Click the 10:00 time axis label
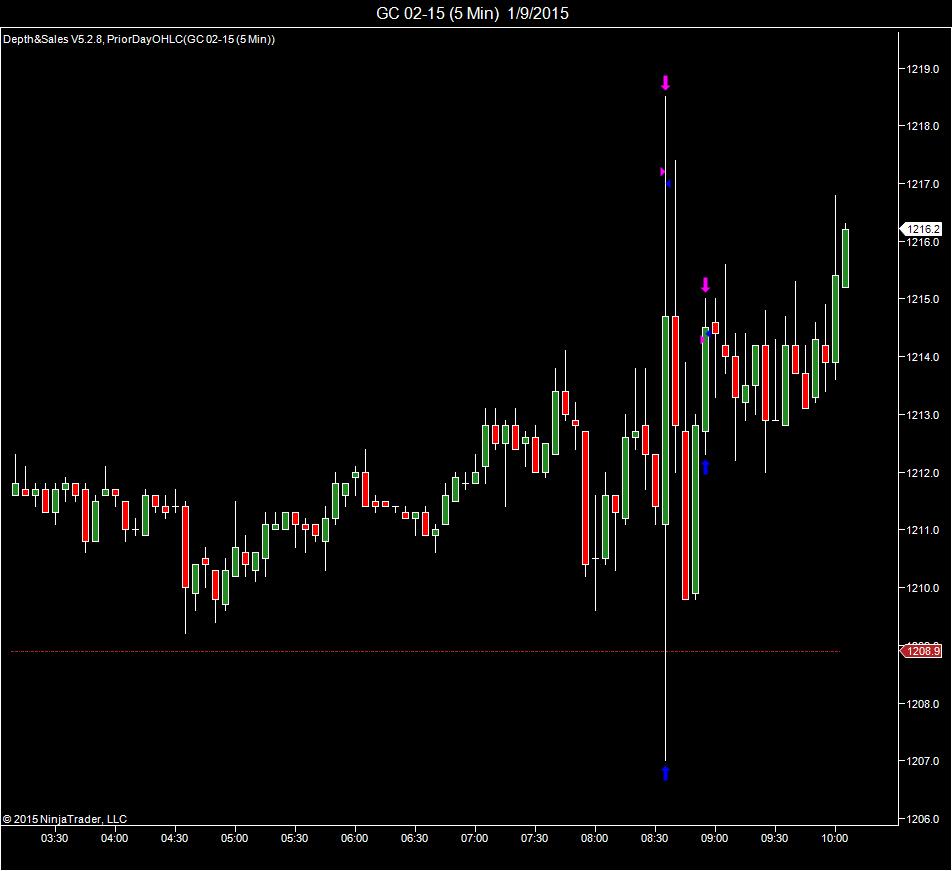 coord(835,838)
